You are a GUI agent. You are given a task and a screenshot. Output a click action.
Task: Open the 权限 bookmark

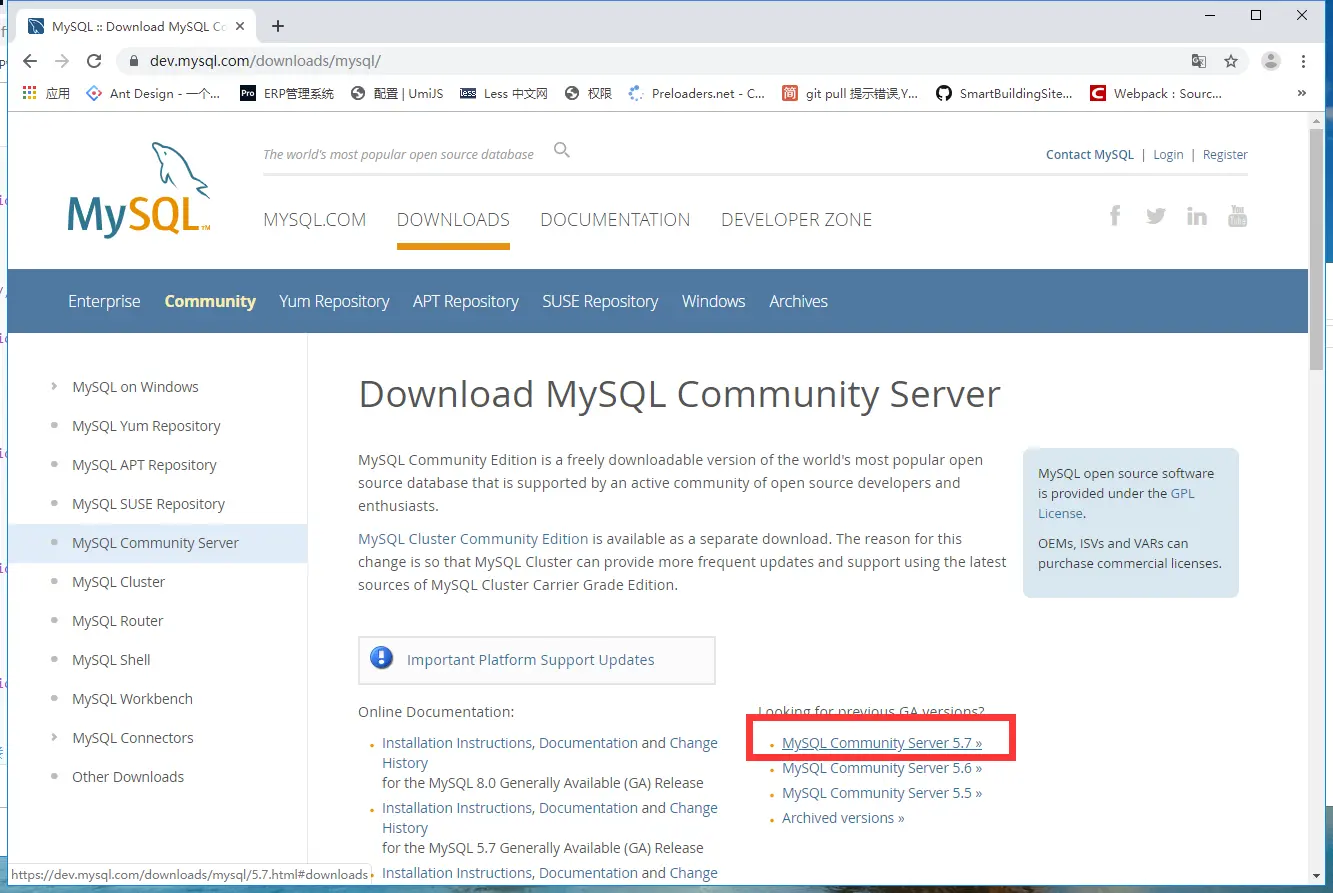coord(588,93)
